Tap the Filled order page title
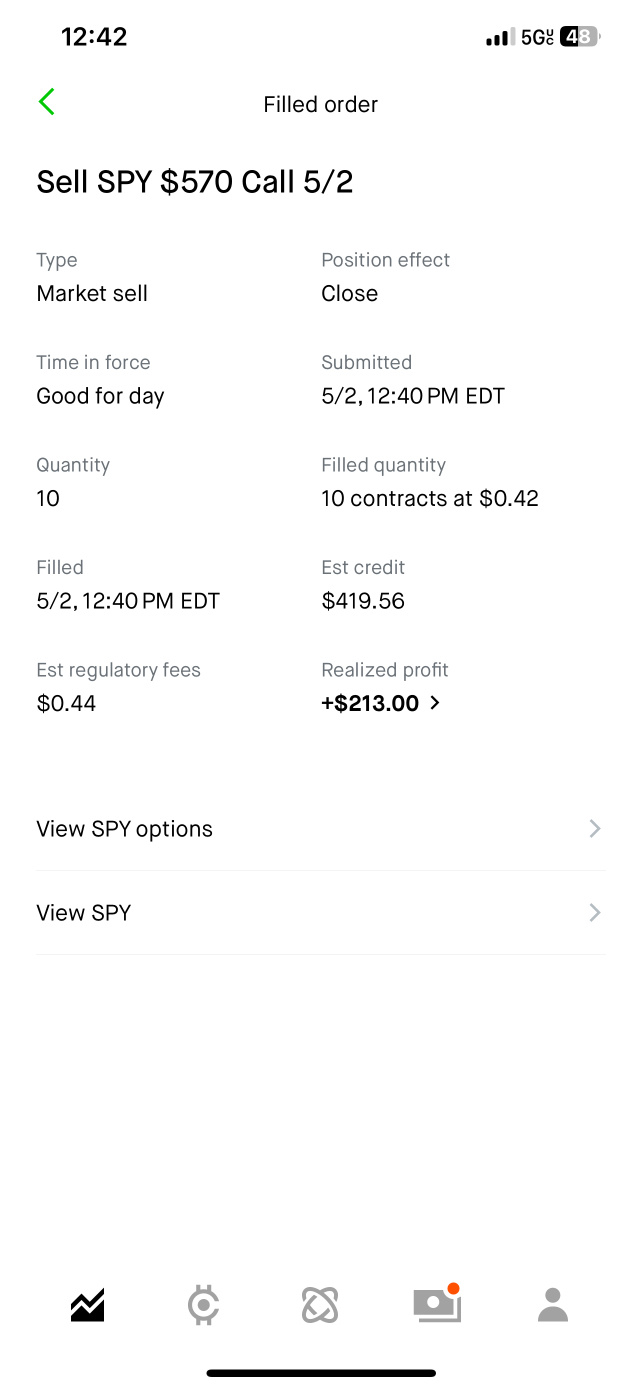 321,104
